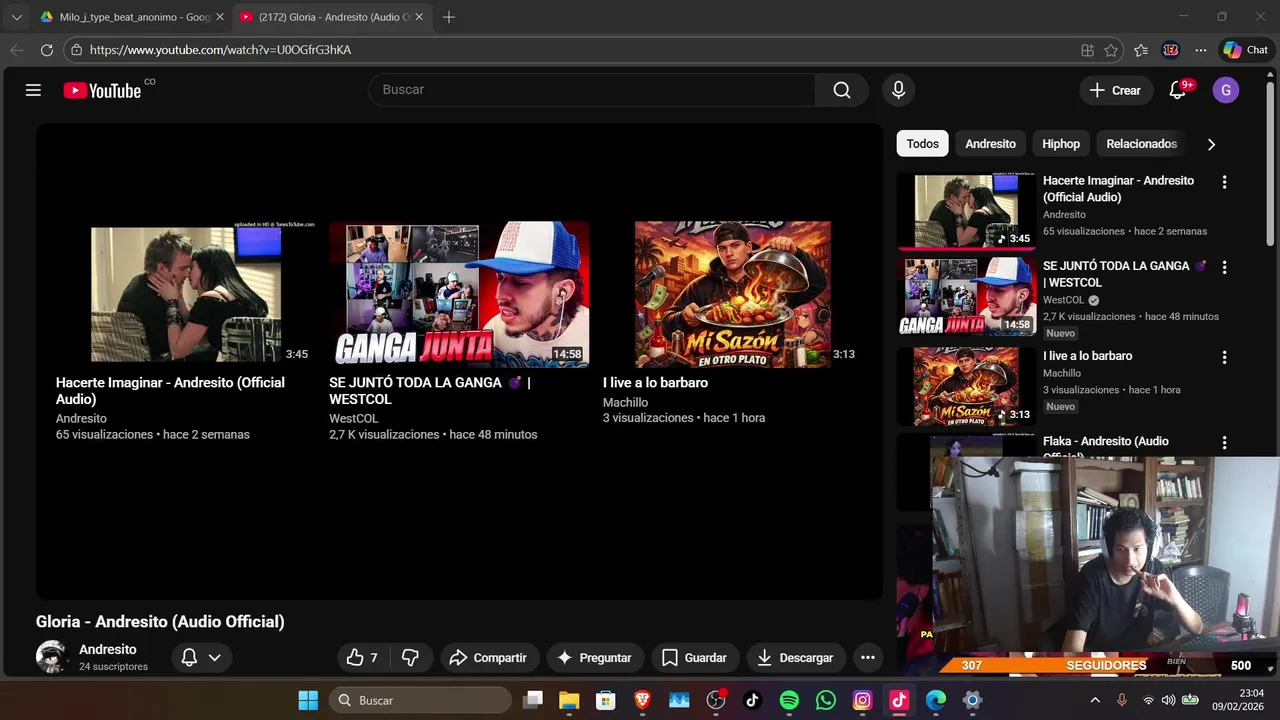Open I live a lo barbaro sidebar title
Screen dimensions: 1280x720
click(1087, 356)
